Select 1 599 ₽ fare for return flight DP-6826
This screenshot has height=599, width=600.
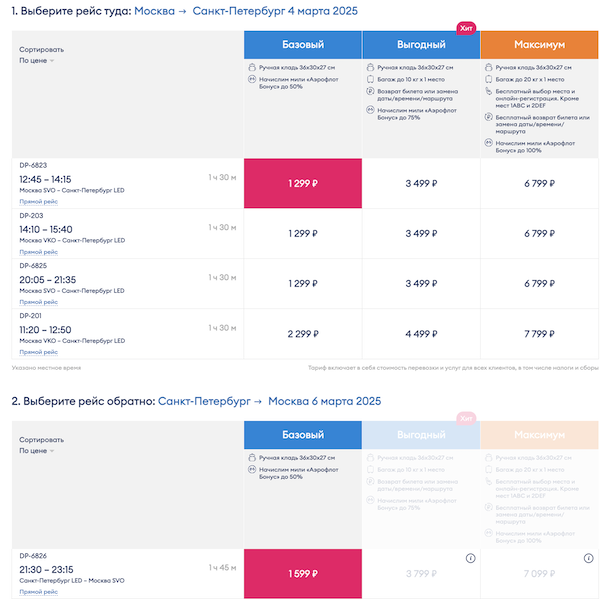pyautogui.click(x=302, y=573)
